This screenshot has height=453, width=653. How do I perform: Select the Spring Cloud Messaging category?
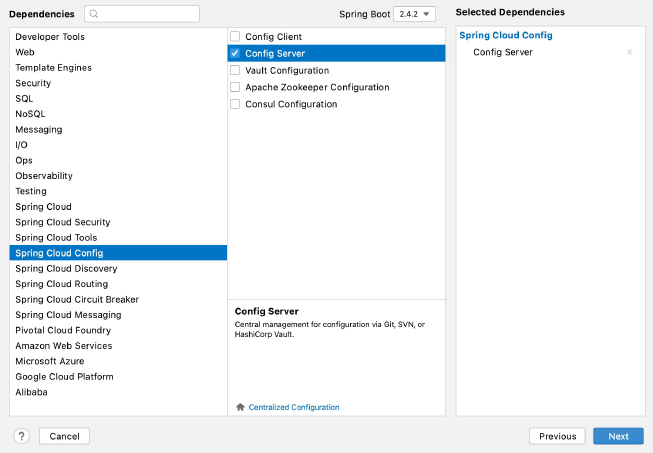(x=118, y=315)
